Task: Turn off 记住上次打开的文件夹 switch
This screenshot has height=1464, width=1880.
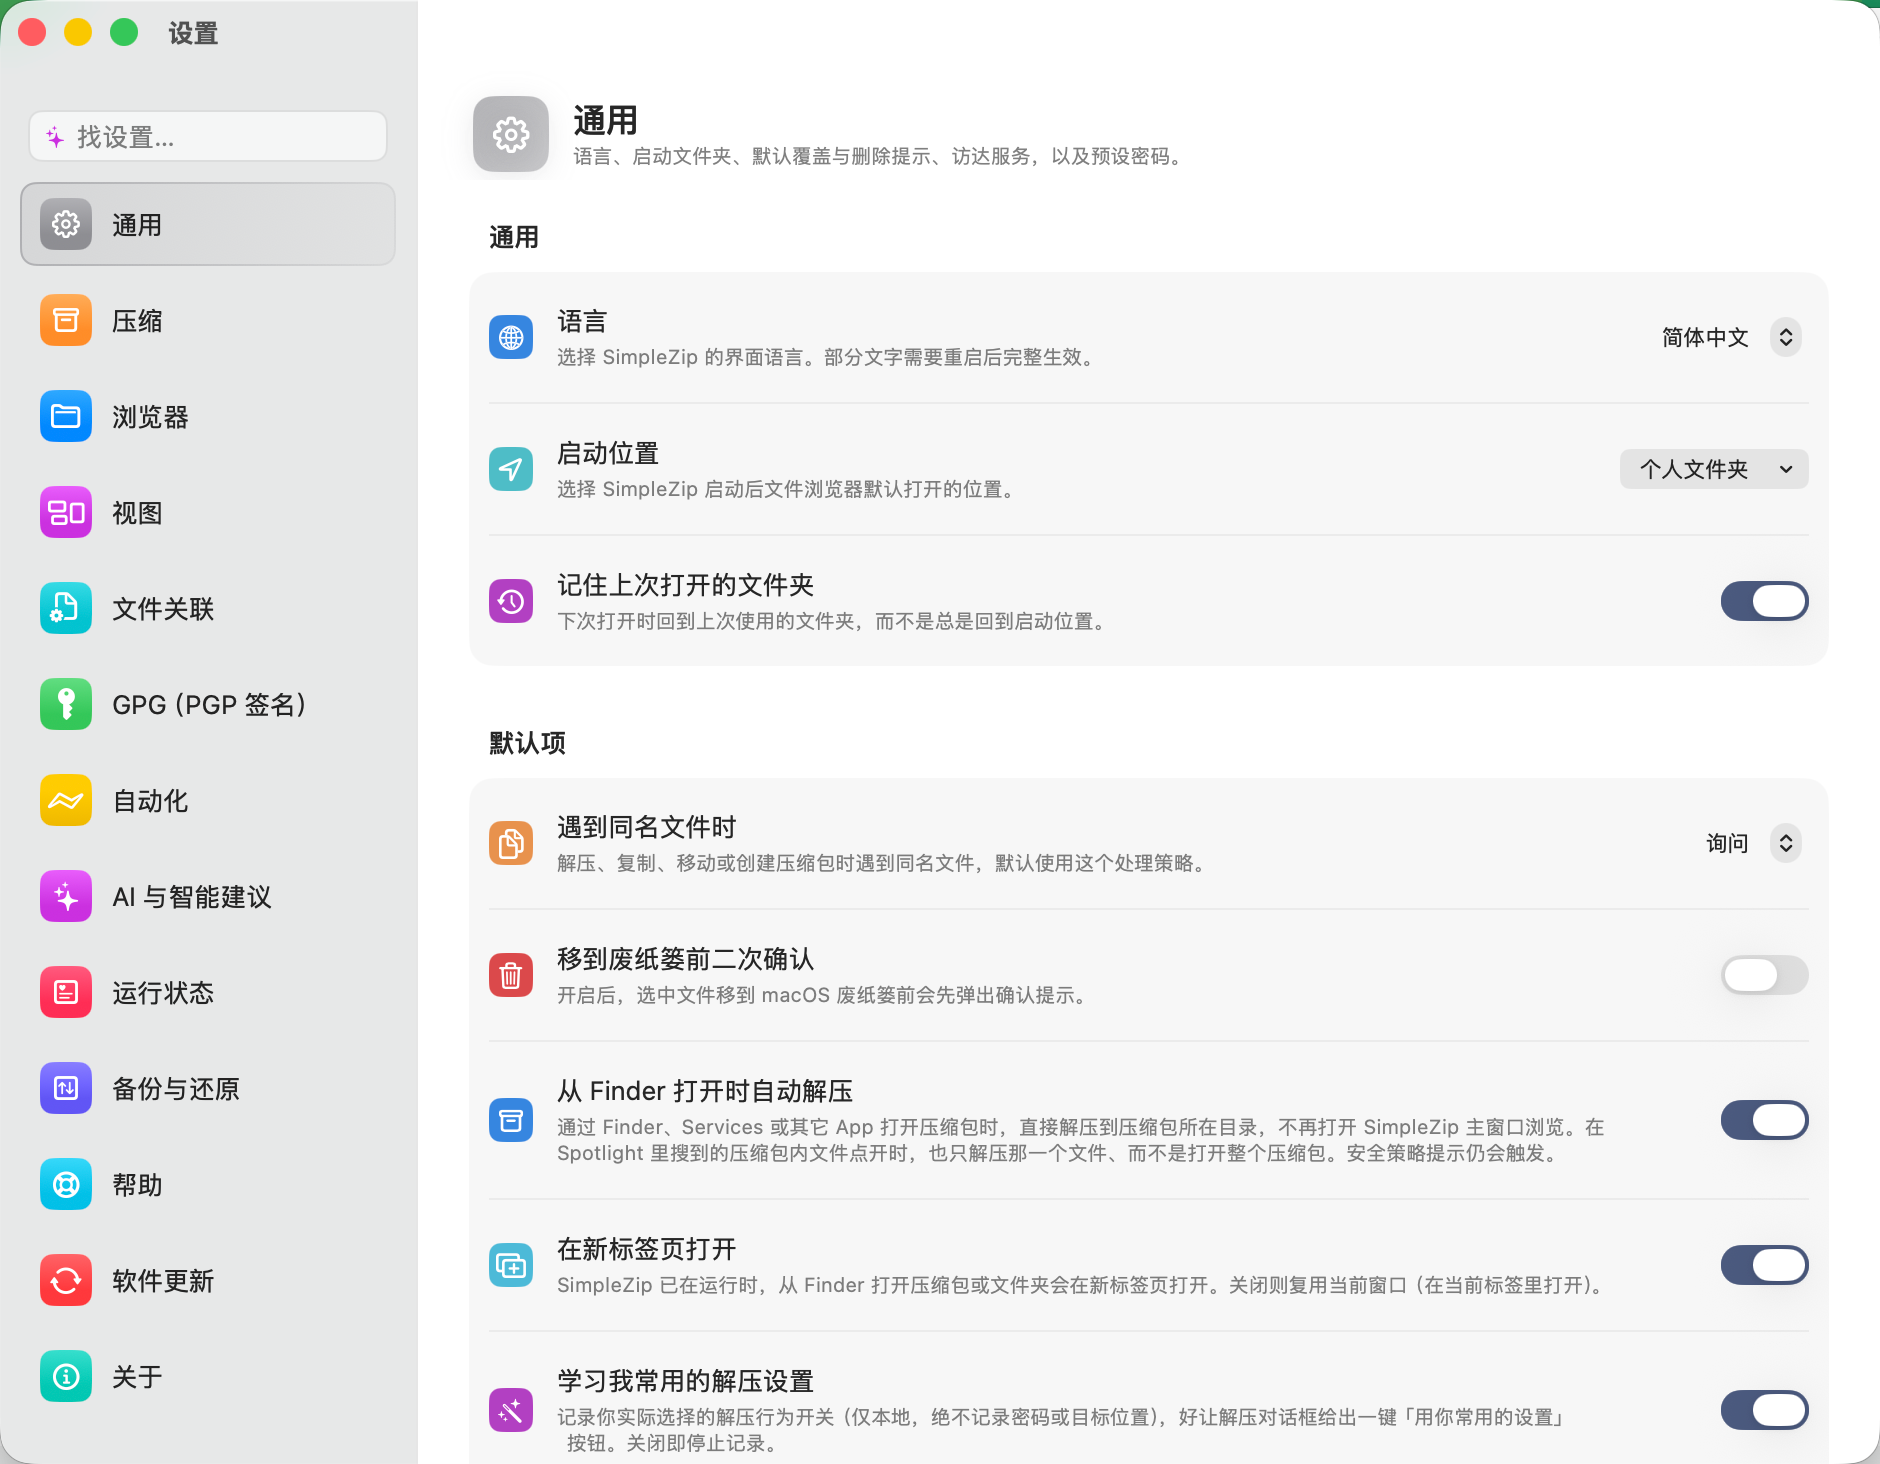Action: point(1764,601)
